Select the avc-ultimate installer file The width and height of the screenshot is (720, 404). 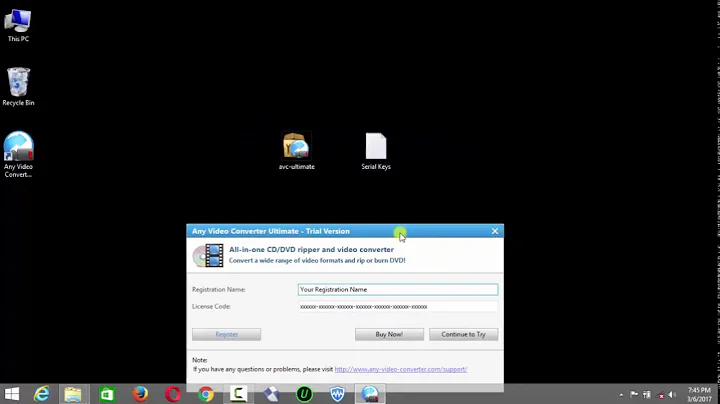[x=297, y=152]
